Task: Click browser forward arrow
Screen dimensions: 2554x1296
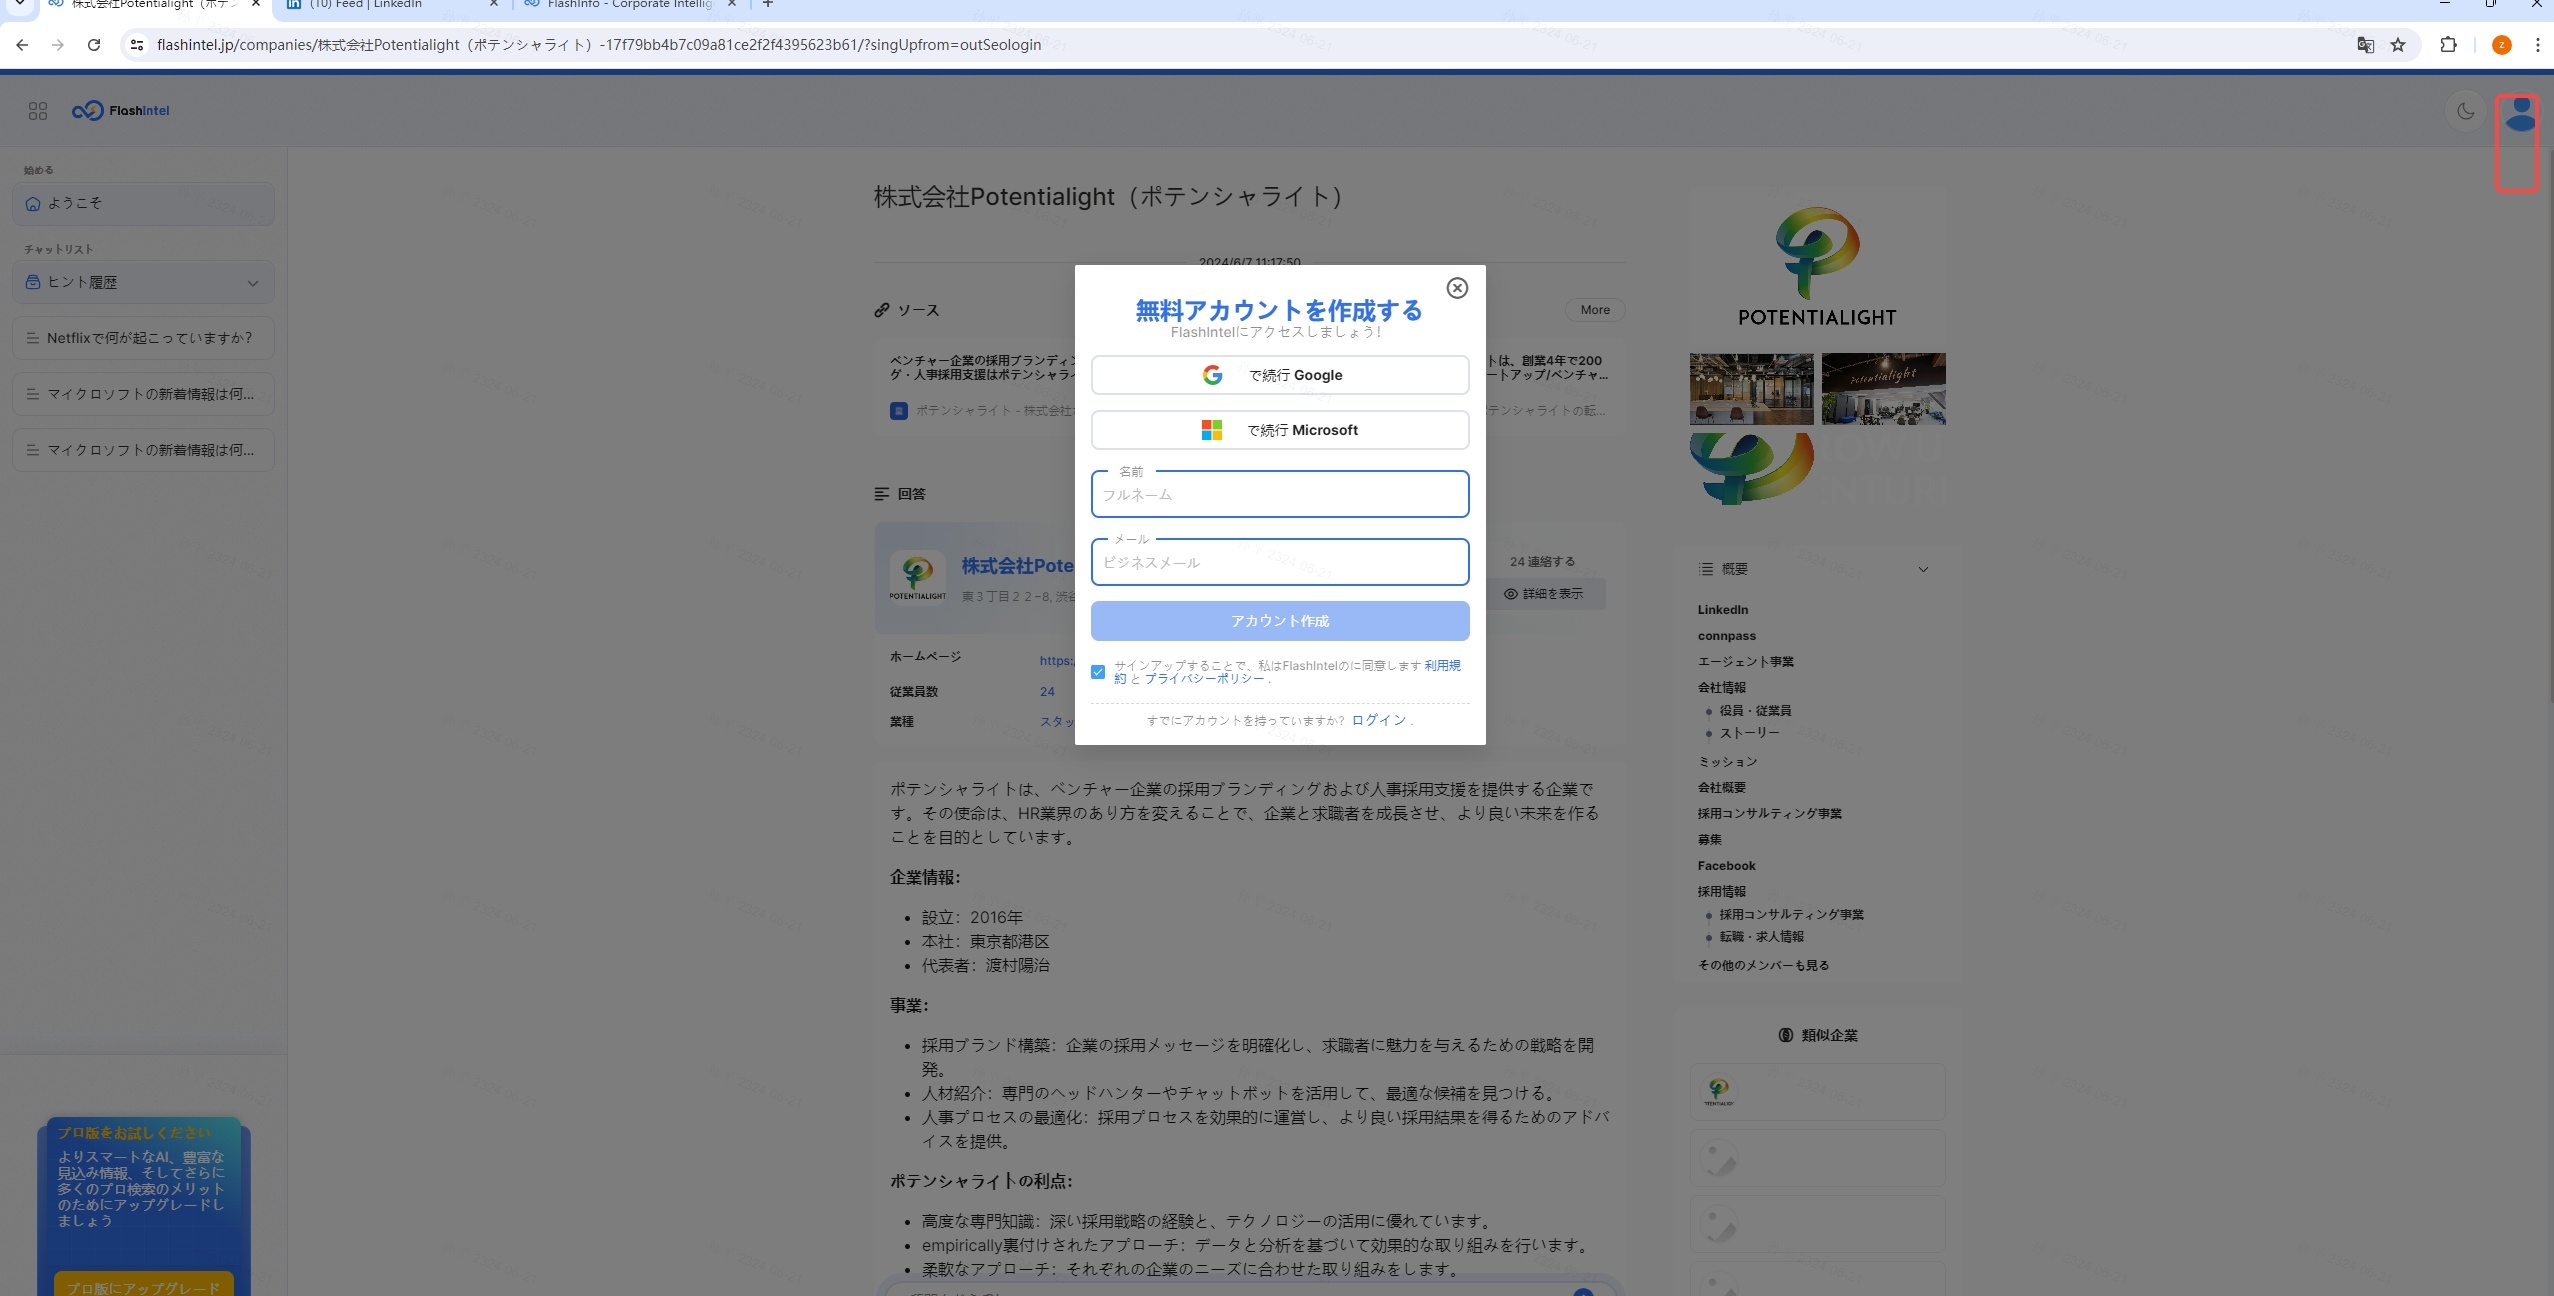Action: pyautogui.click(x=58, y=45)
